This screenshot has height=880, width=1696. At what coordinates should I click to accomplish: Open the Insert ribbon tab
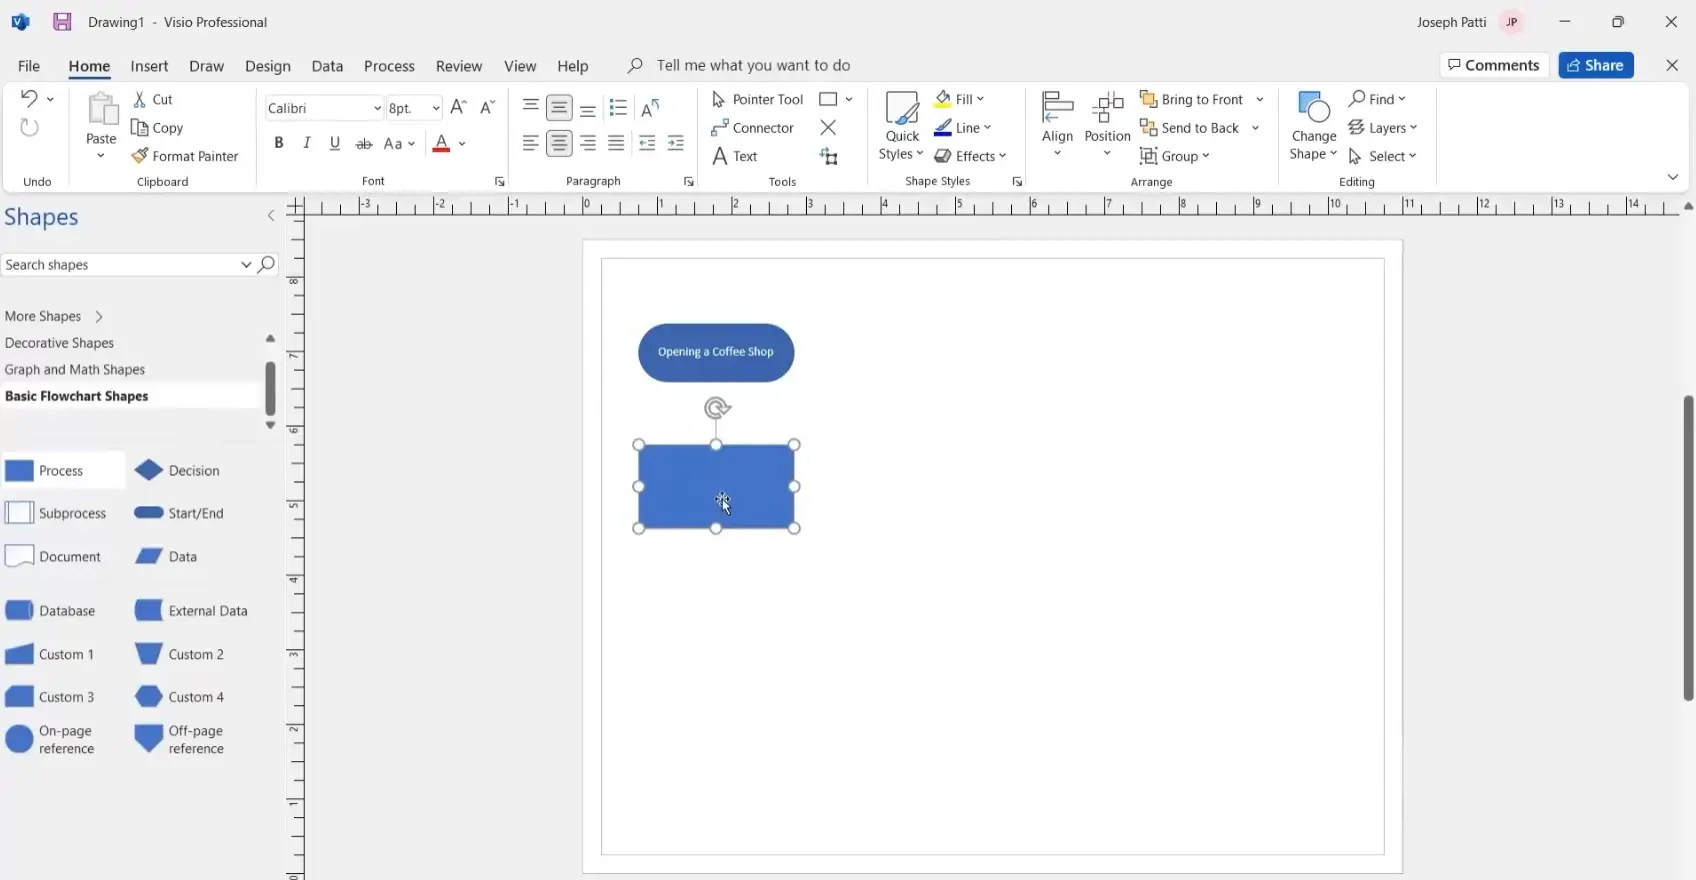tap(149, 66)
